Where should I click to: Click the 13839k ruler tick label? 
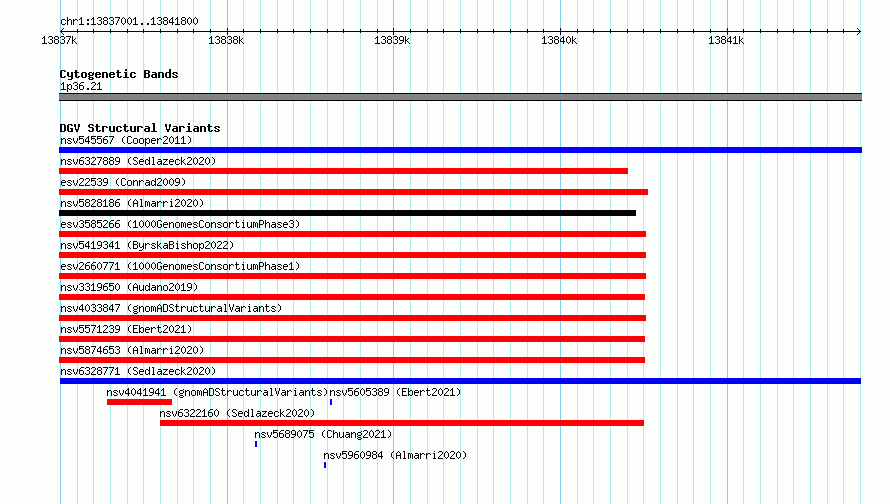[392, 40]
